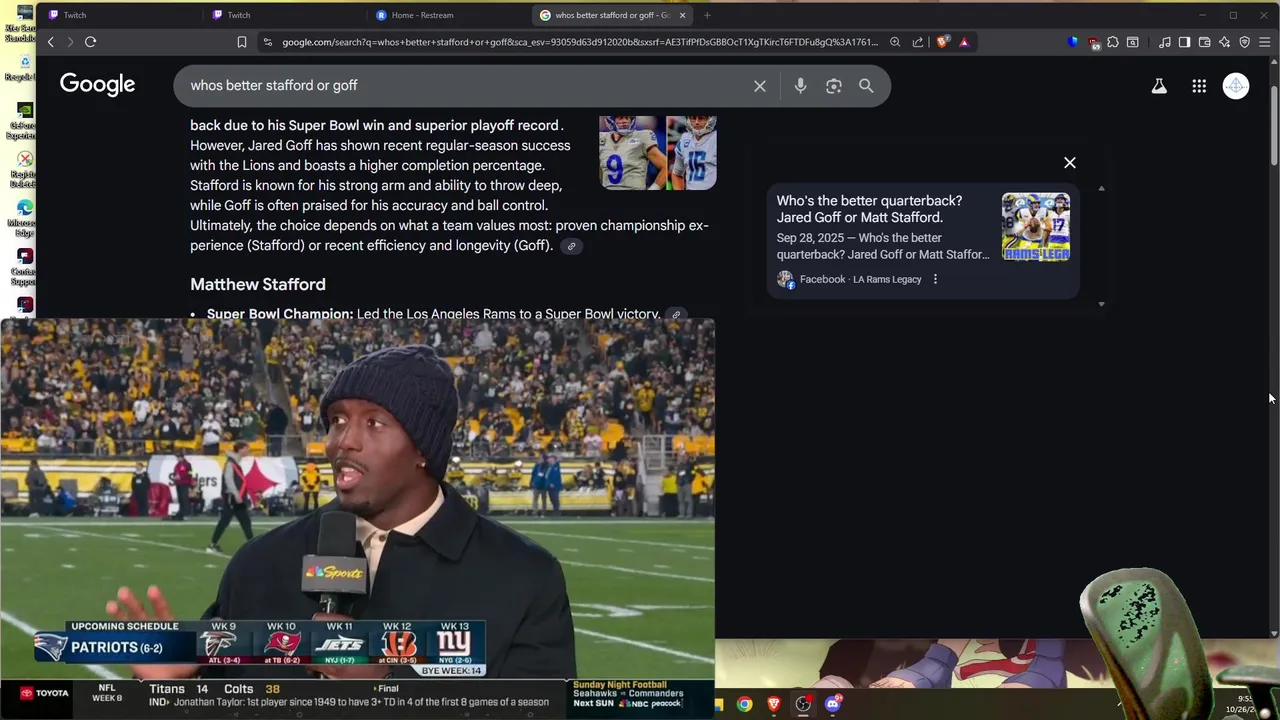Viewport: 1280px width, 720px height.
Task: Open Google Search Labs flask icon
Action: click(1159, 86)
